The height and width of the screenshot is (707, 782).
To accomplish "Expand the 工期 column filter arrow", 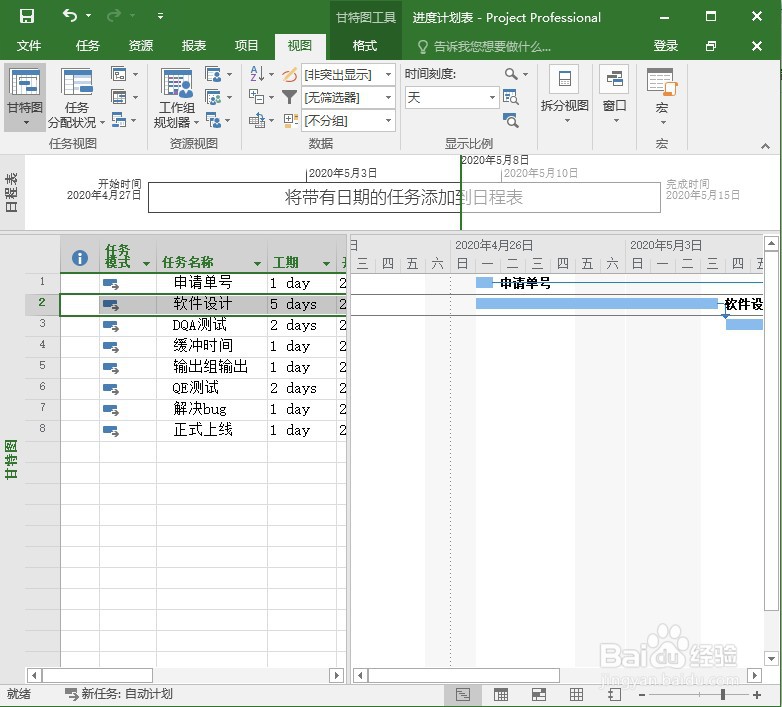I will tap(326, 263).
